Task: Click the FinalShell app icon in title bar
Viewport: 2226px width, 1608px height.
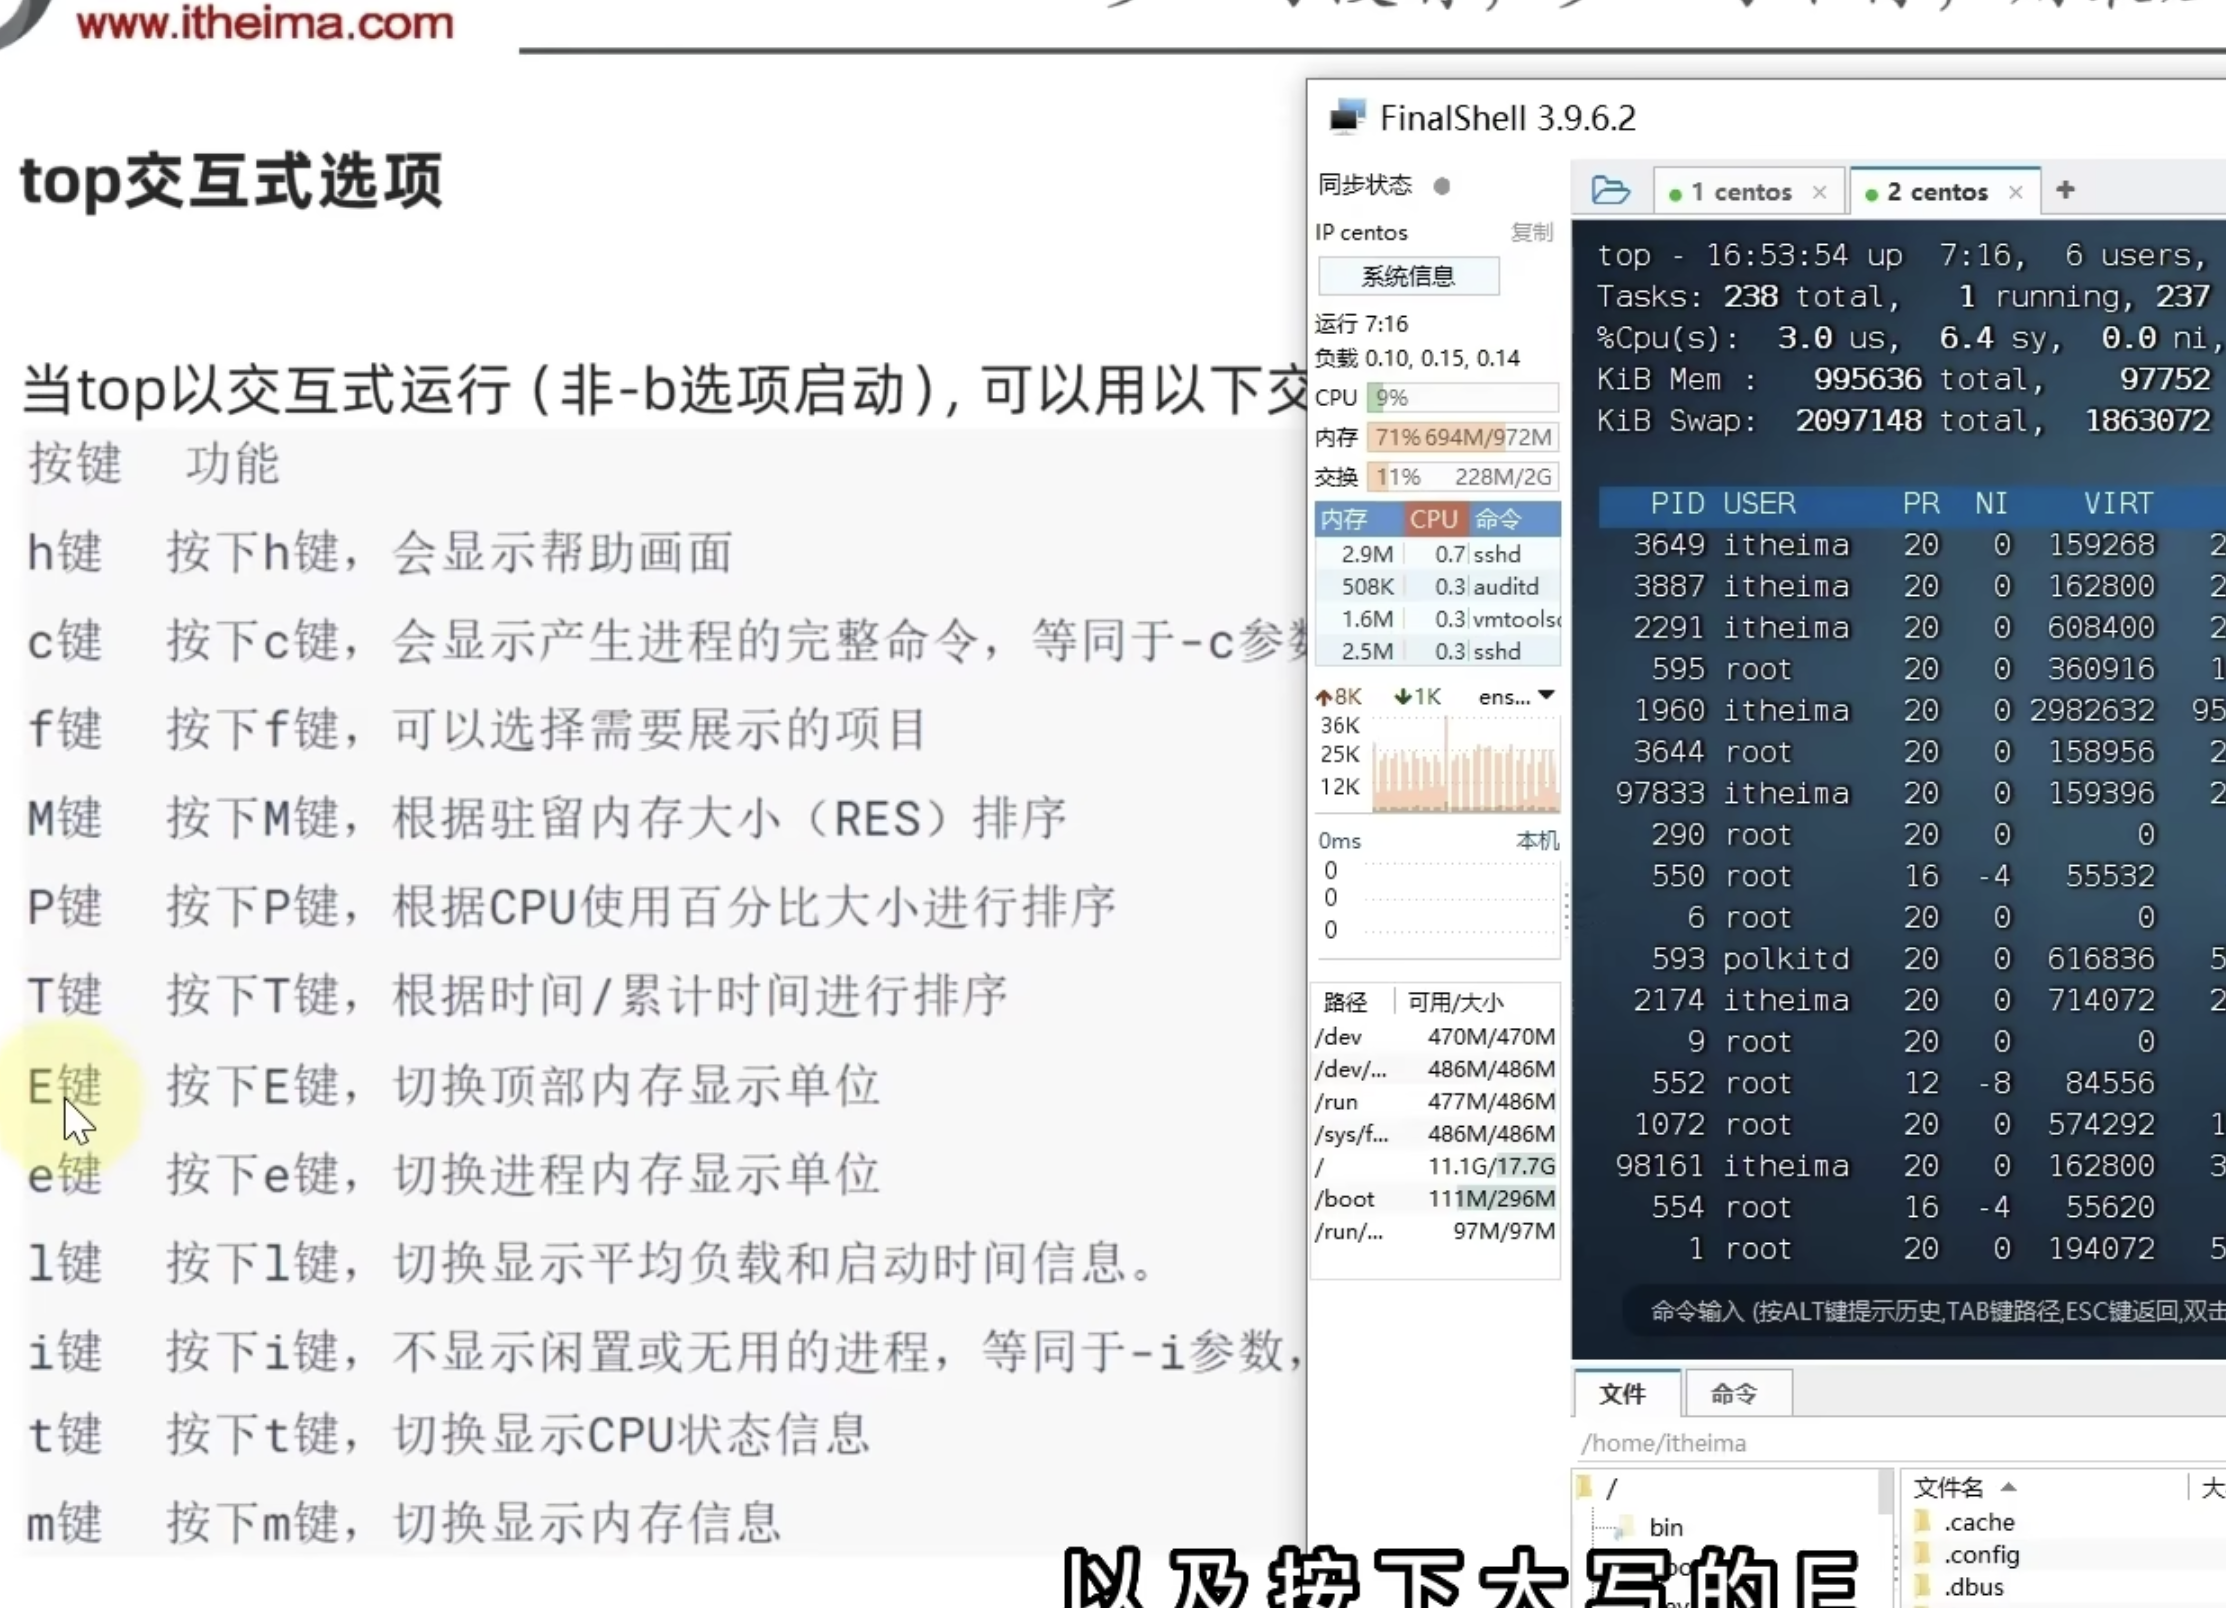Action: pyautogui.click(x=1347, y=117)
